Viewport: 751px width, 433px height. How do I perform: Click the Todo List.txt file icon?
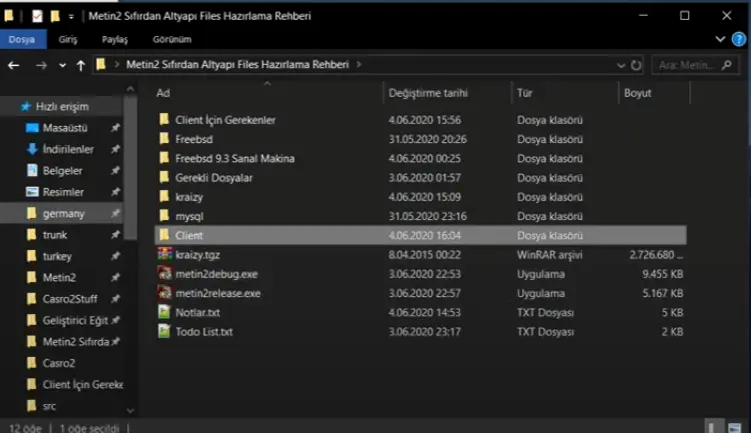164,331
